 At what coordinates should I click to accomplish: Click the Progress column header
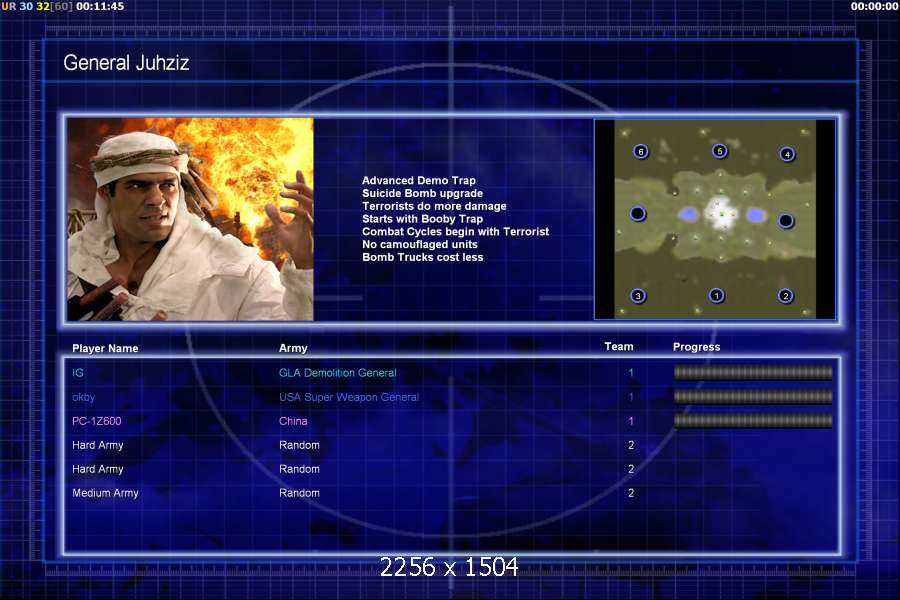click(696, 347)
